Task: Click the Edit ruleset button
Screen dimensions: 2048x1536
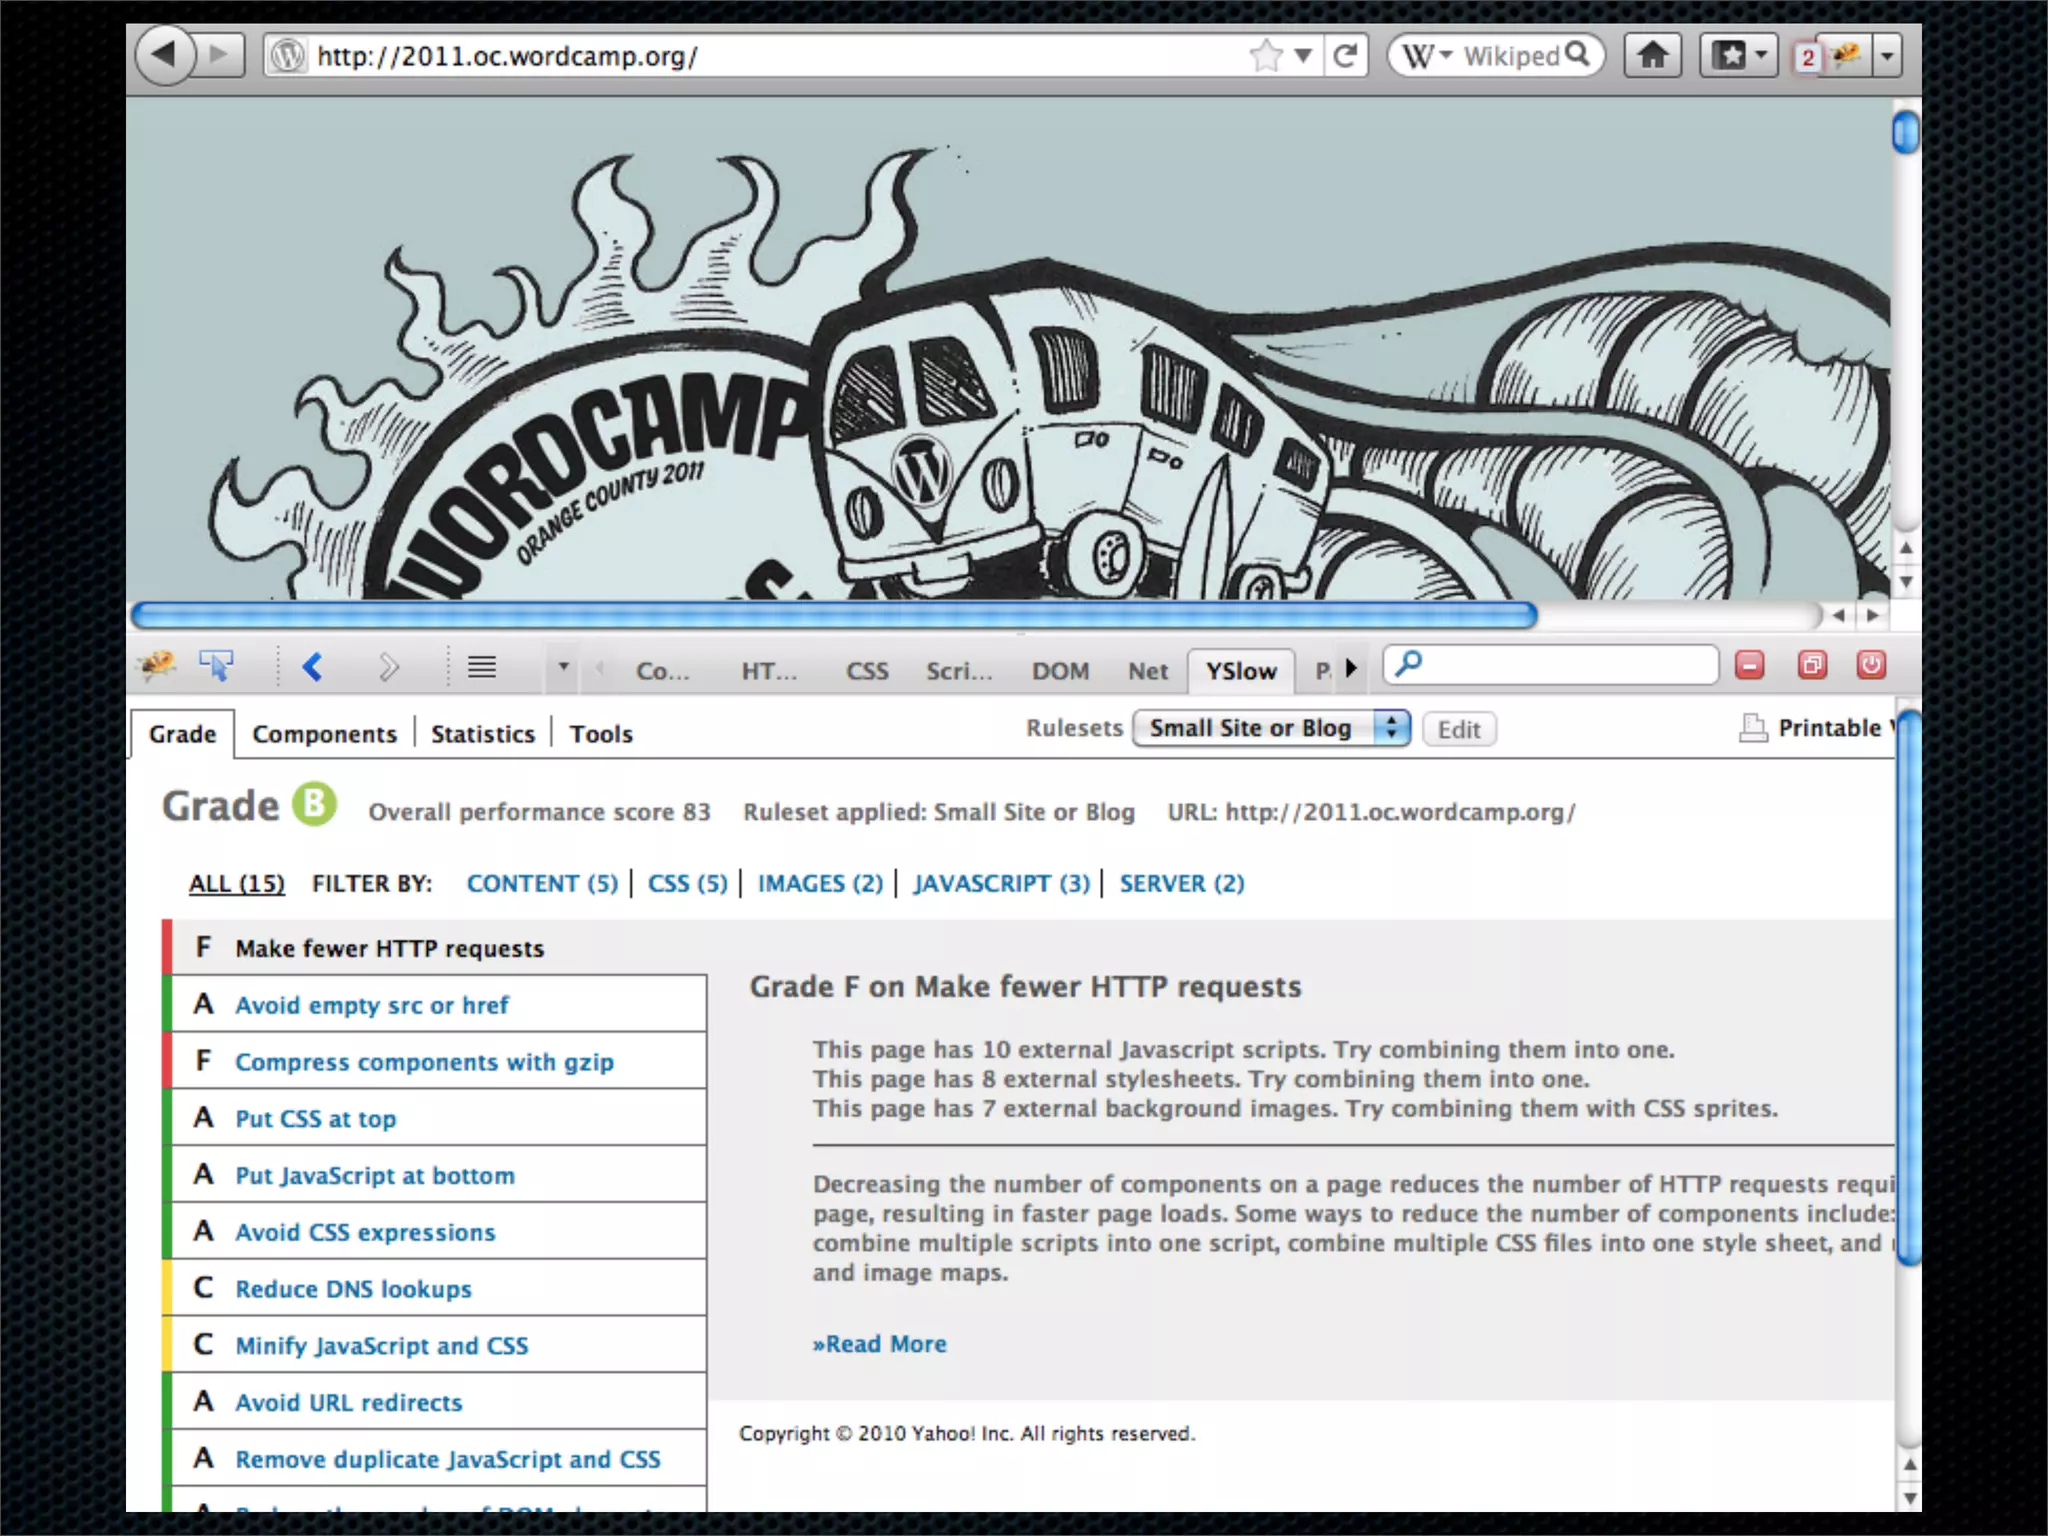Action: [1458, 729]
